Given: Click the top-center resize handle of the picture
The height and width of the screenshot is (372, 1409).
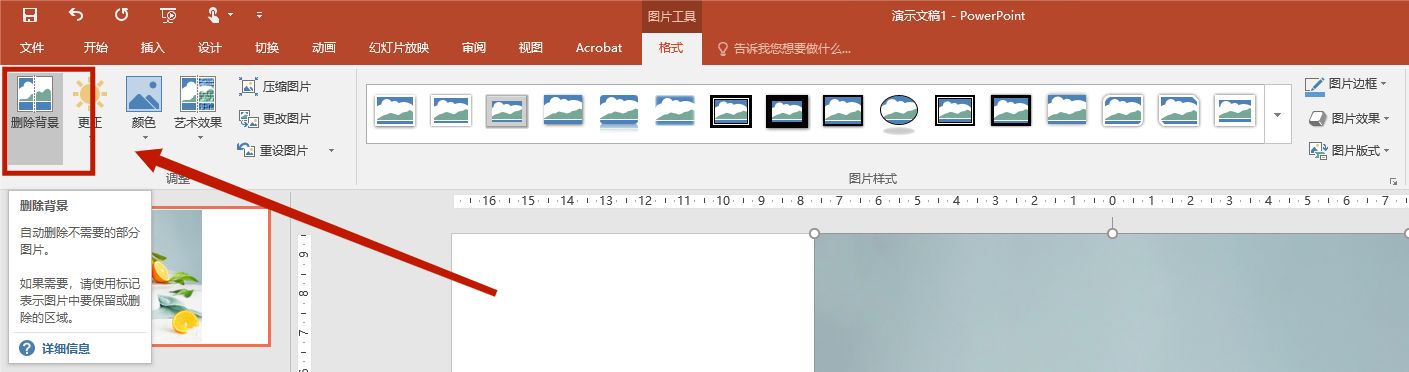Looking at the screenshot, I should tap(1112, 233).
